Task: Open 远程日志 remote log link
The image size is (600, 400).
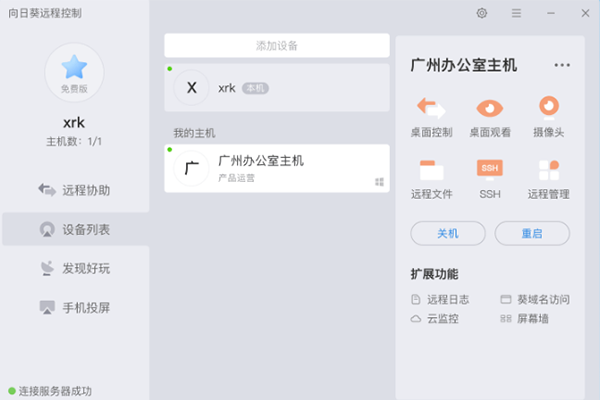Action: 441,299
